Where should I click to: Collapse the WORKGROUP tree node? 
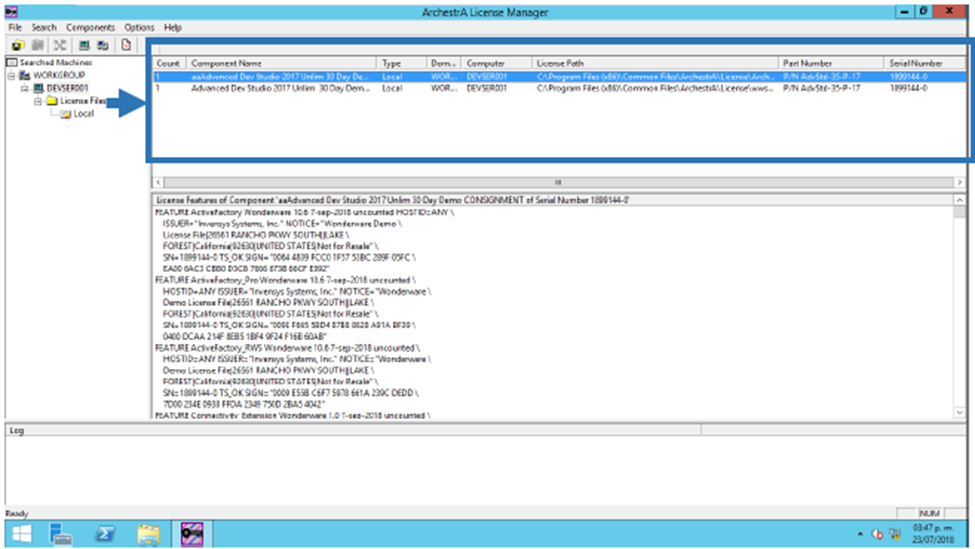(x=11, y=75)
